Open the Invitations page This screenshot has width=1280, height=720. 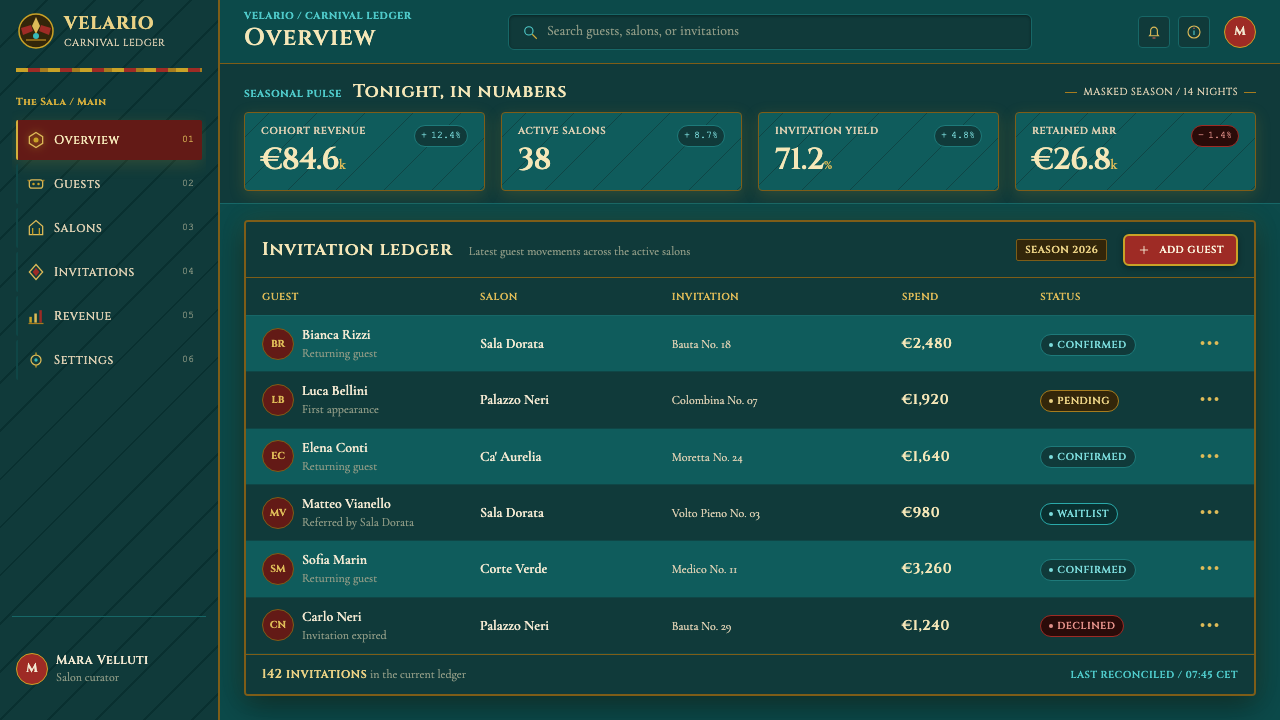tap(109, 272)
